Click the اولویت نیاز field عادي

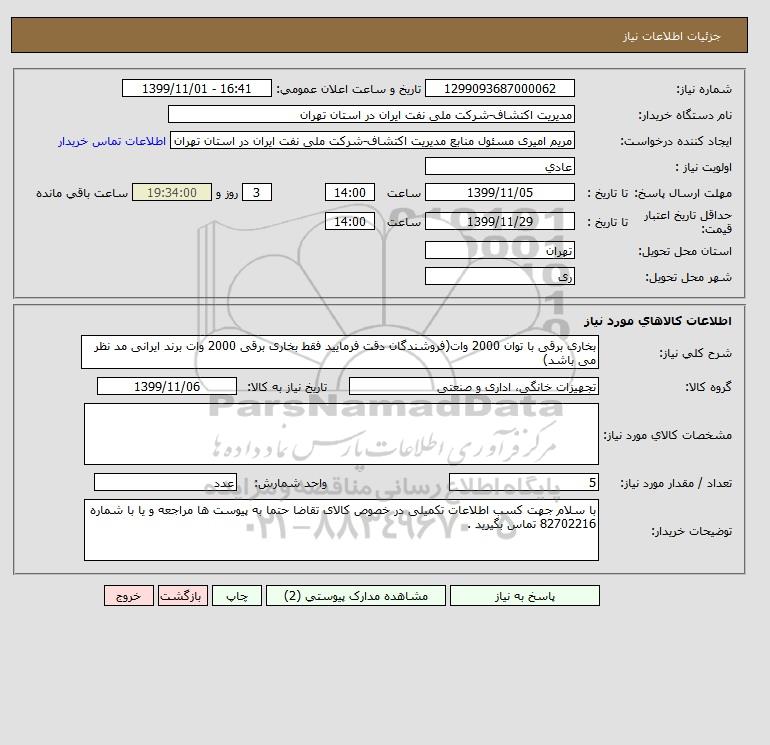499,166
